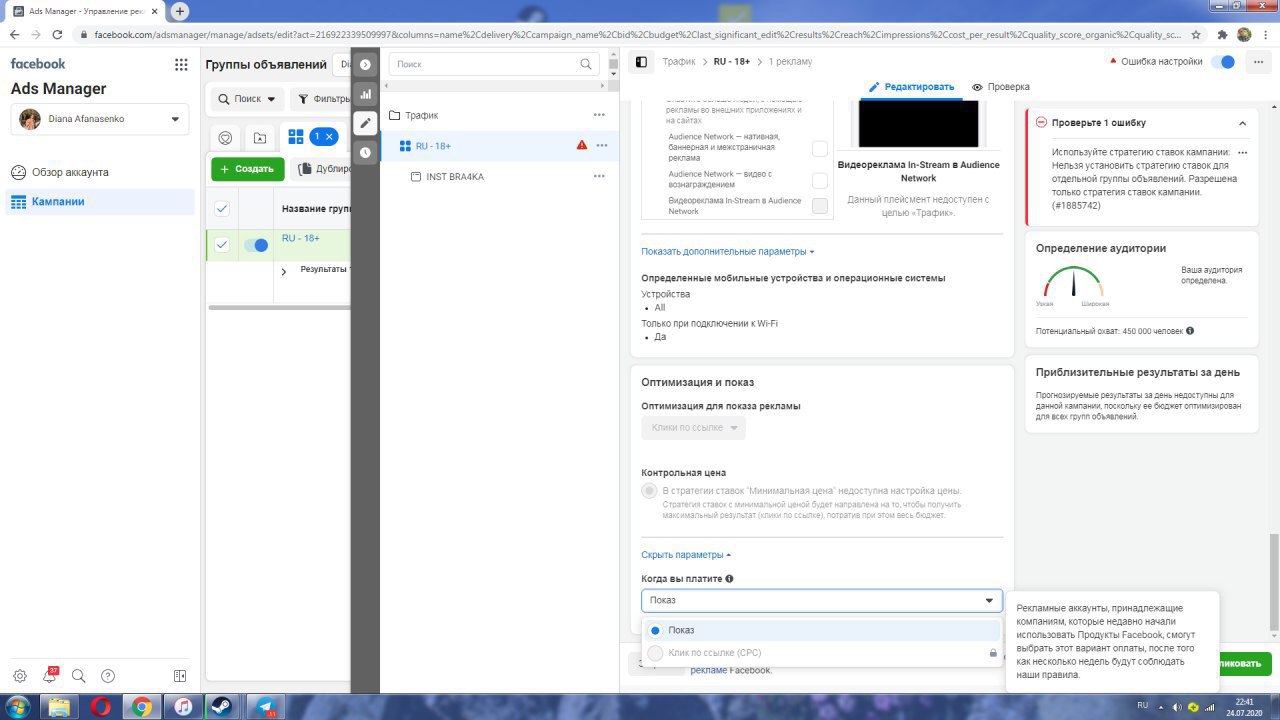Viewport: 1280px width, 720px height.
Task: Click the editor panel vertical scrollbar
Action: click(1273, 583)
